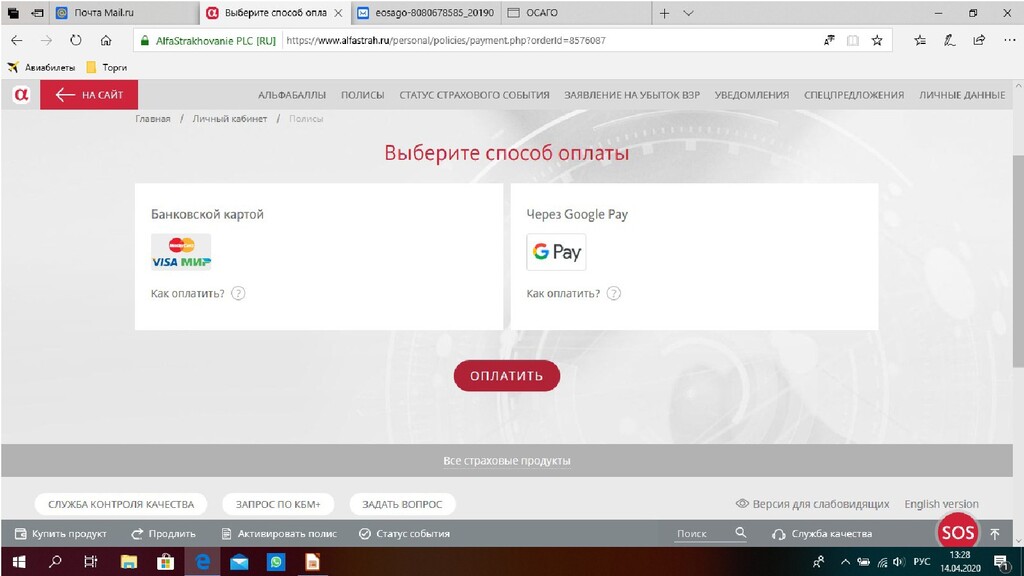Screen dimensions: 1024x576
Task: Click Продлить in bottom bar
Action: (163, 534)
